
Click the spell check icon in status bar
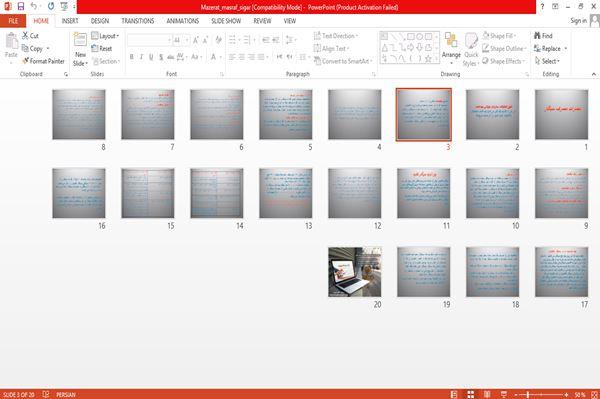[46, 394]
